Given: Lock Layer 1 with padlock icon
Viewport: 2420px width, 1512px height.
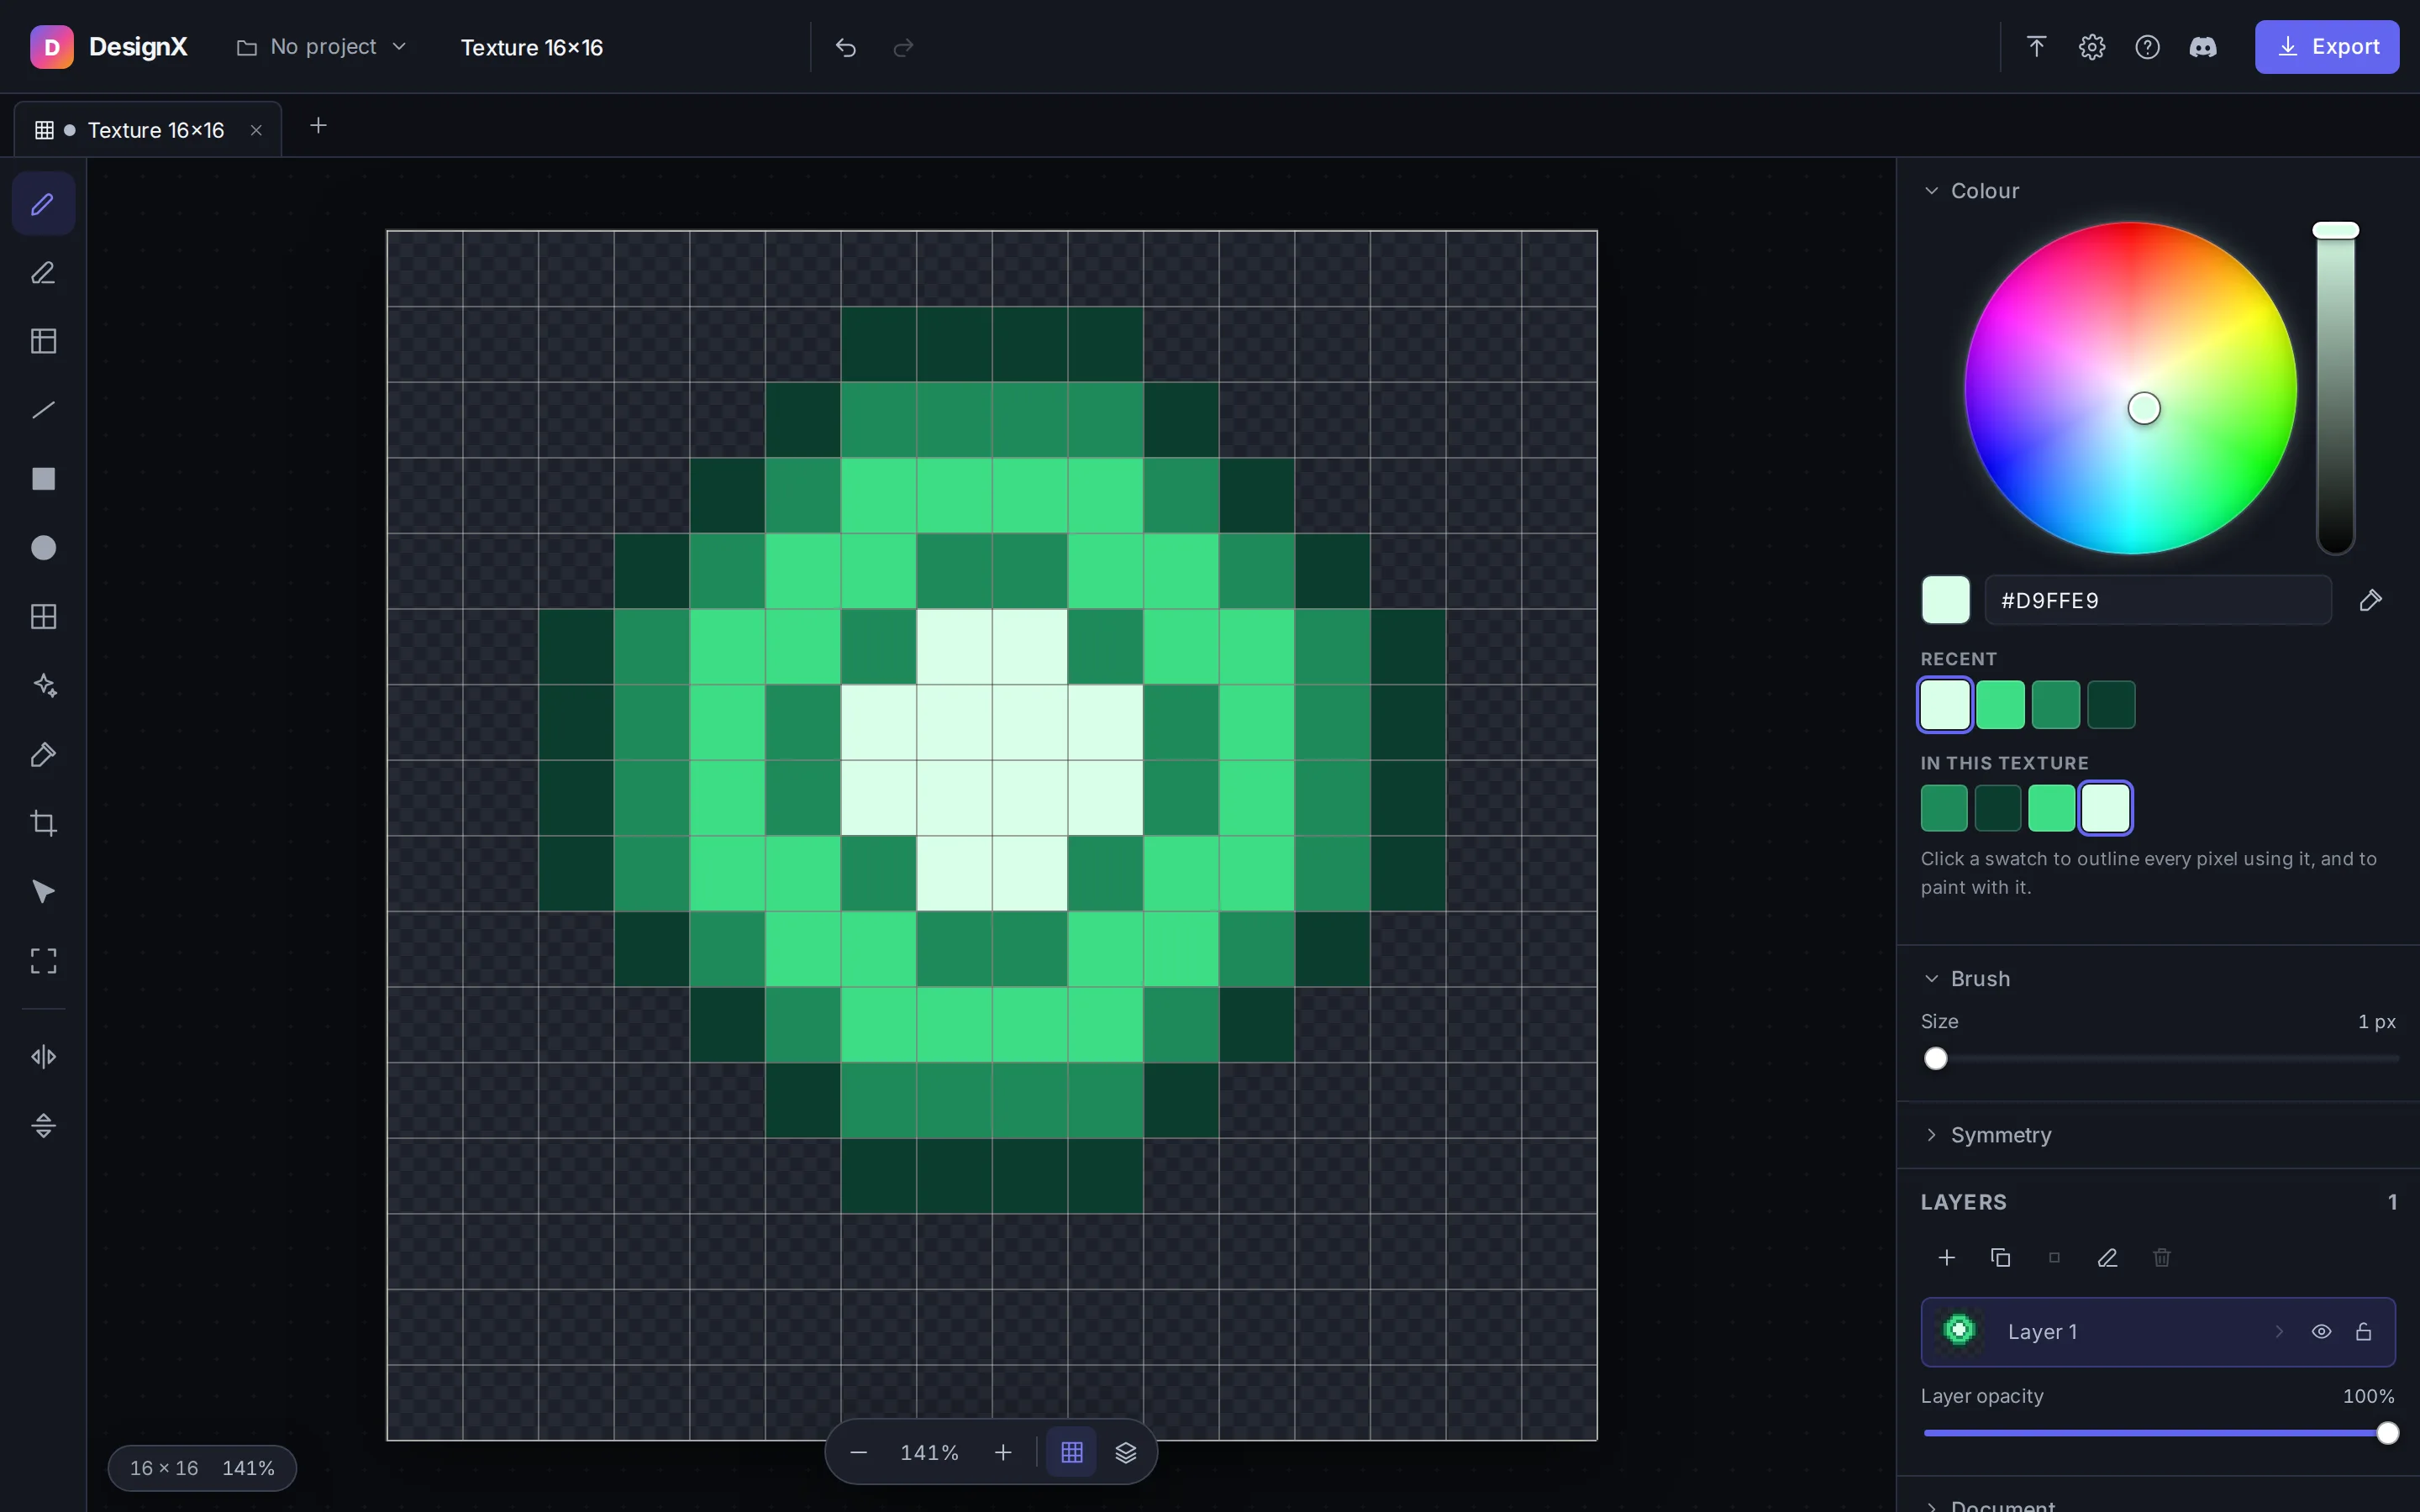Looking at the screenshot, I should click(x=2364, y=1332).
